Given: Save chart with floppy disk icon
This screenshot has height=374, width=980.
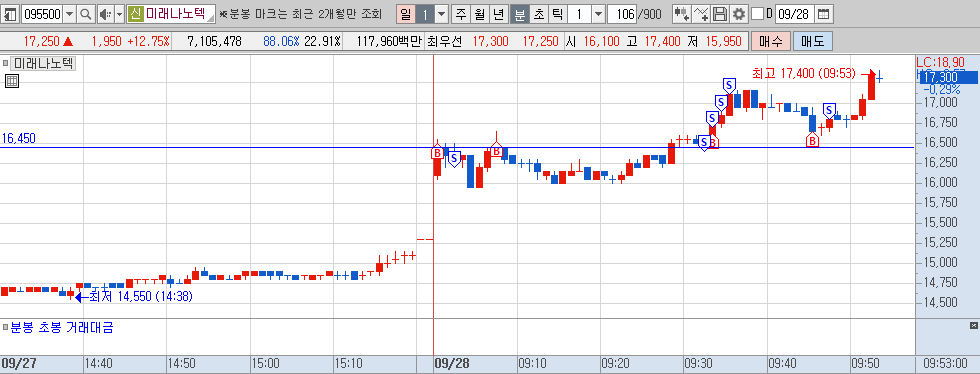Looking at the screenshot, I should click(x=720, y=14).
